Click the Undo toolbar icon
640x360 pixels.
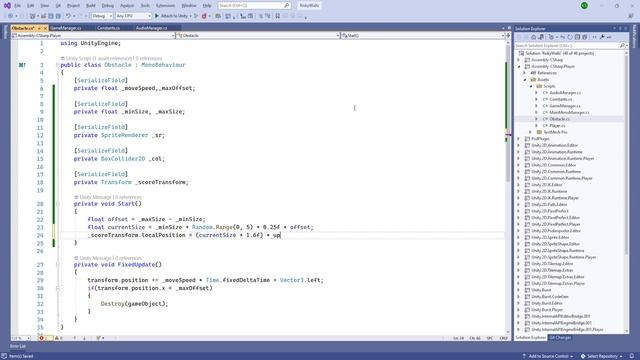(x=68, y=16)
